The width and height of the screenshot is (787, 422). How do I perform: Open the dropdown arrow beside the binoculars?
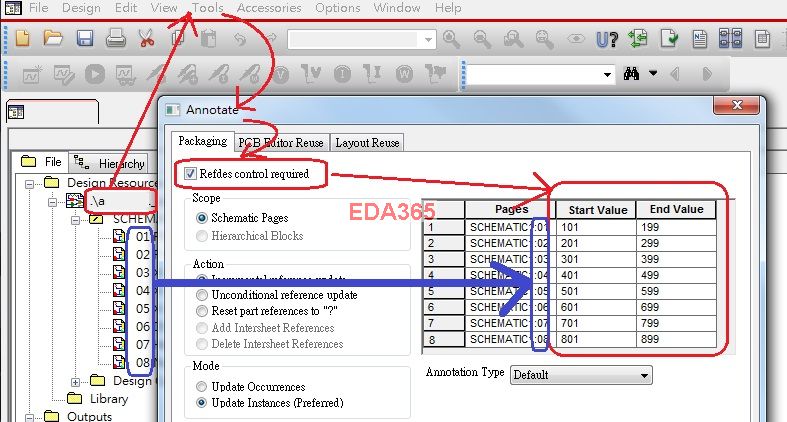tap(653, 73)
